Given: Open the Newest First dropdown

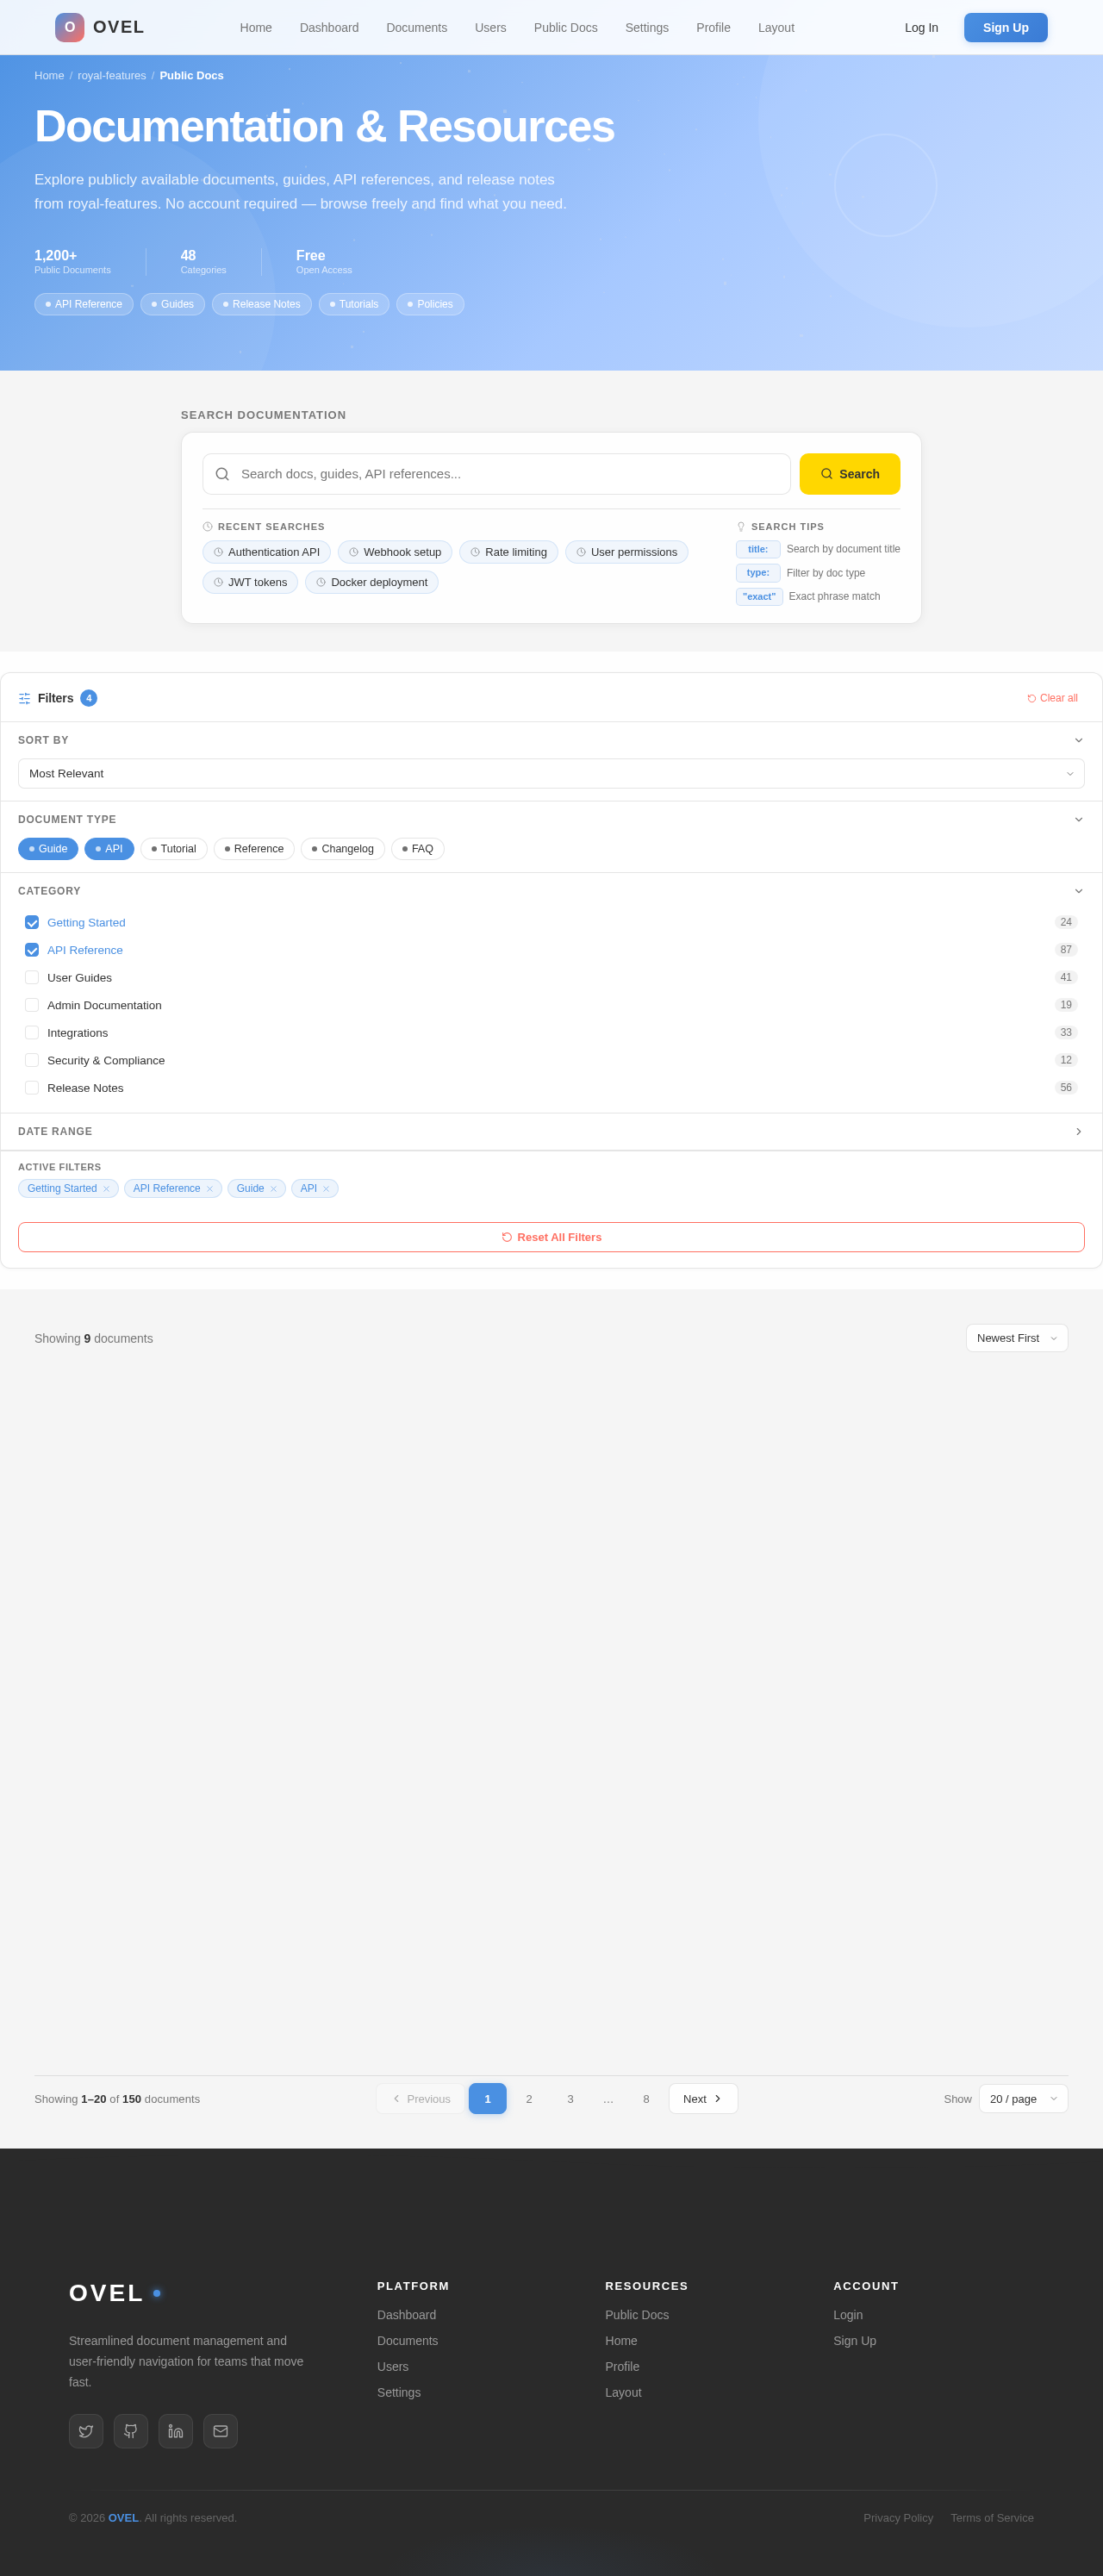Looking at the screenshot, I should tap(1016, 1338).
